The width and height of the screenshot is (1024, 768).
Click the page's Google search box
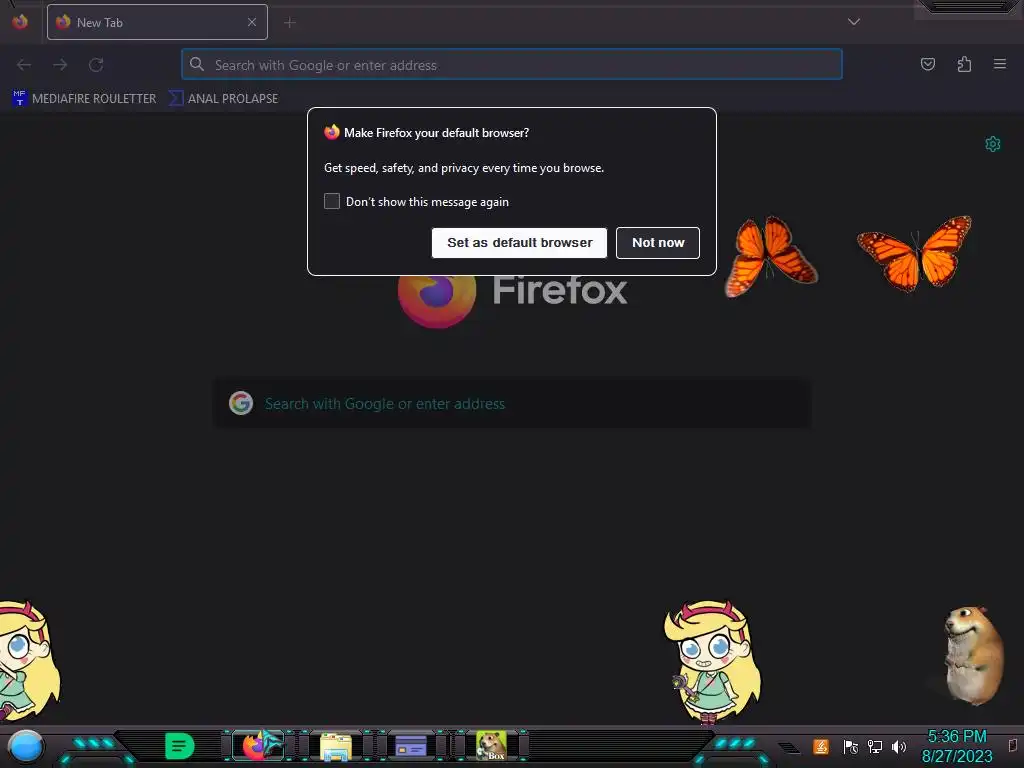(x=513, y=404)
